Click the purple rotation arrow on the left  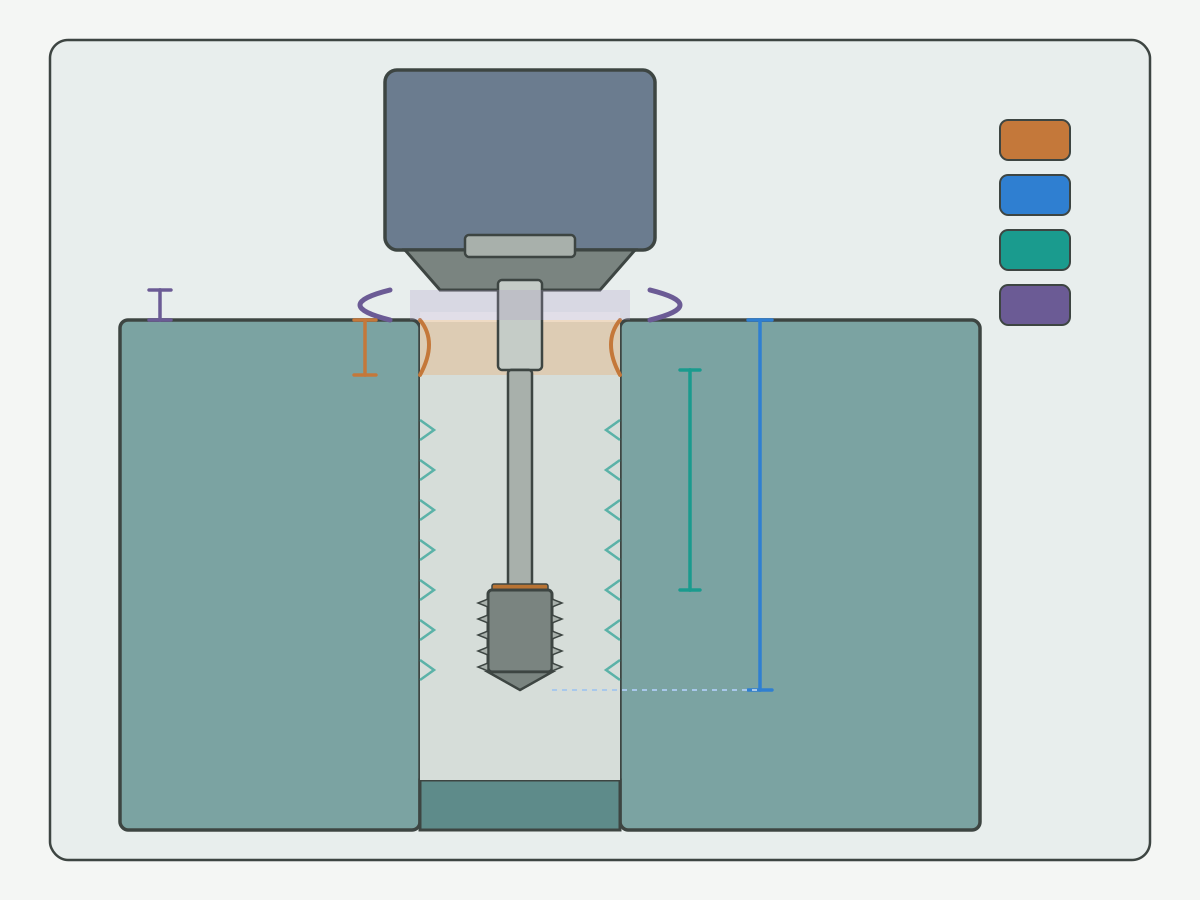pyautogui.click(x=375, y=305)
